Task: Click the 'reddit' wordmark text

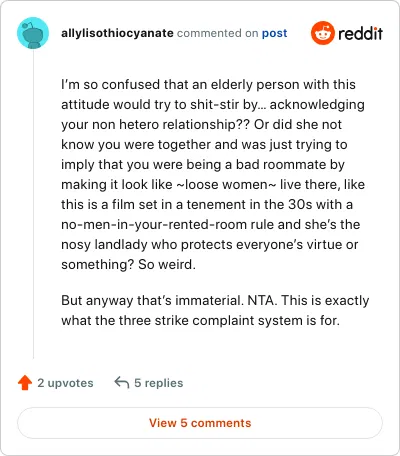Action: click(360, 33)
